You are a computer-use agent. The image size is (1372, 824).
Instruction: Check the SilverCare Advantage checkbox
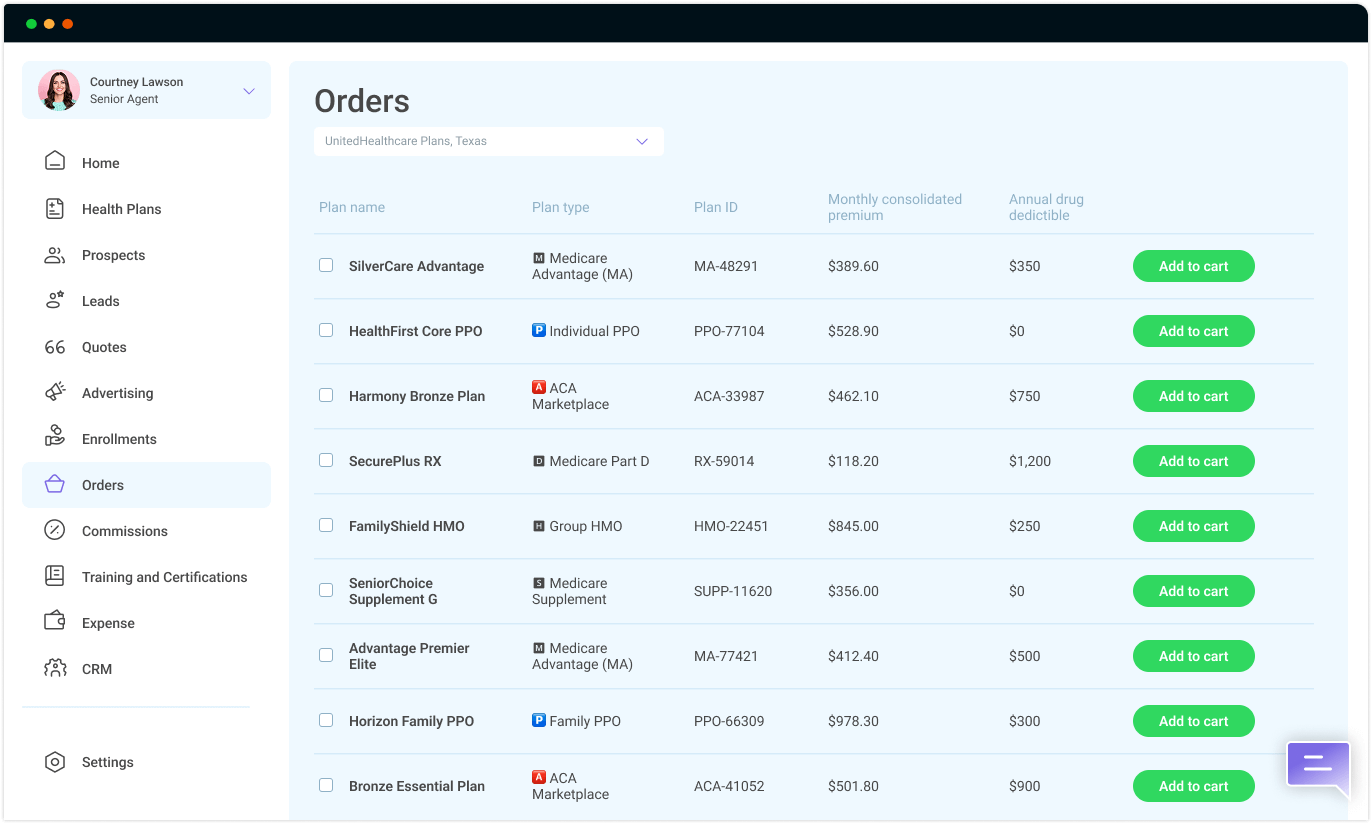point(326,265)
